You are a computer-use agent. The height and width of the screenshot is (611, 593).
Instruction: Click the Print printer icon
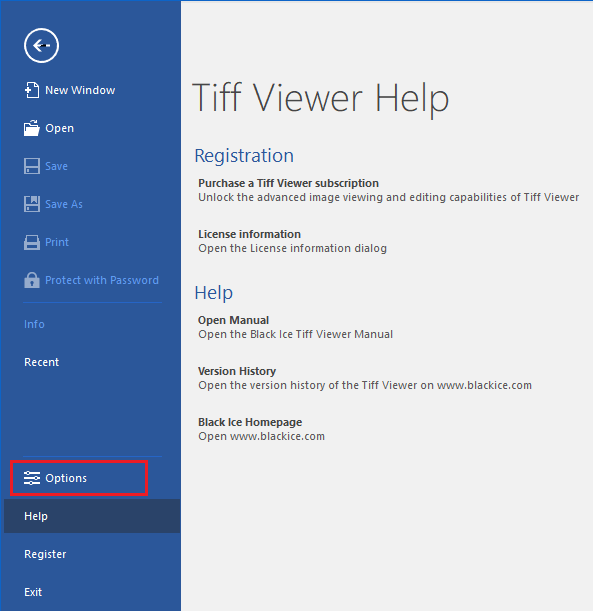coord(32,242)
